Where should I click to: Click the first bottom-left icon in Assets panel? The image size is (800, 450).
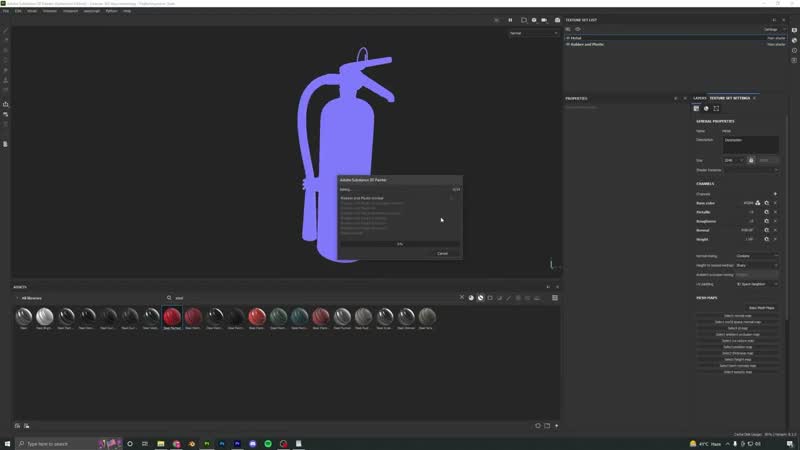17,426
